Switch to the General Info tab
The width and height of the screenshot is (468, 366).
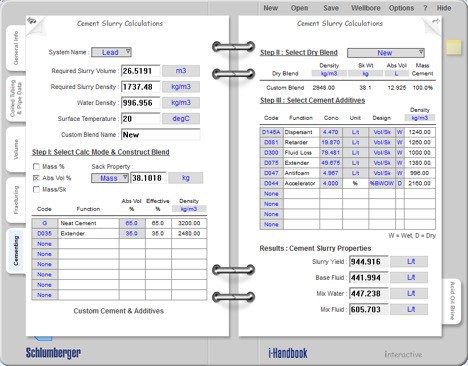point(16,48)
